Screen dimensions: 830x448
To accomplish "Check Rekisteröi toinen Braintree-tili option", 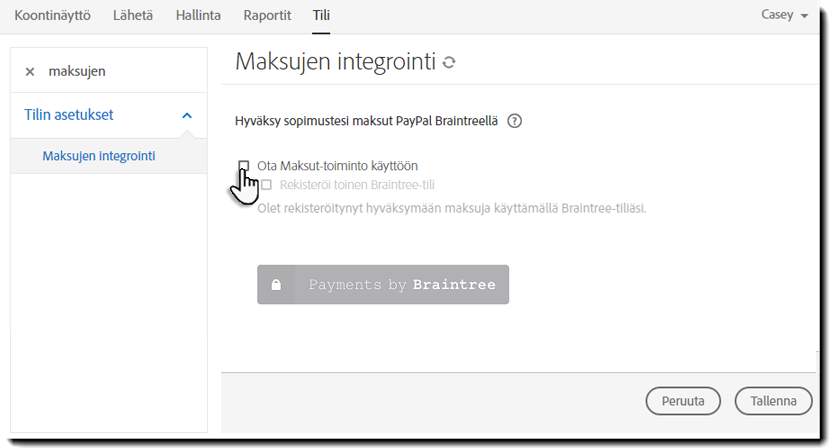I will point(266,185).
